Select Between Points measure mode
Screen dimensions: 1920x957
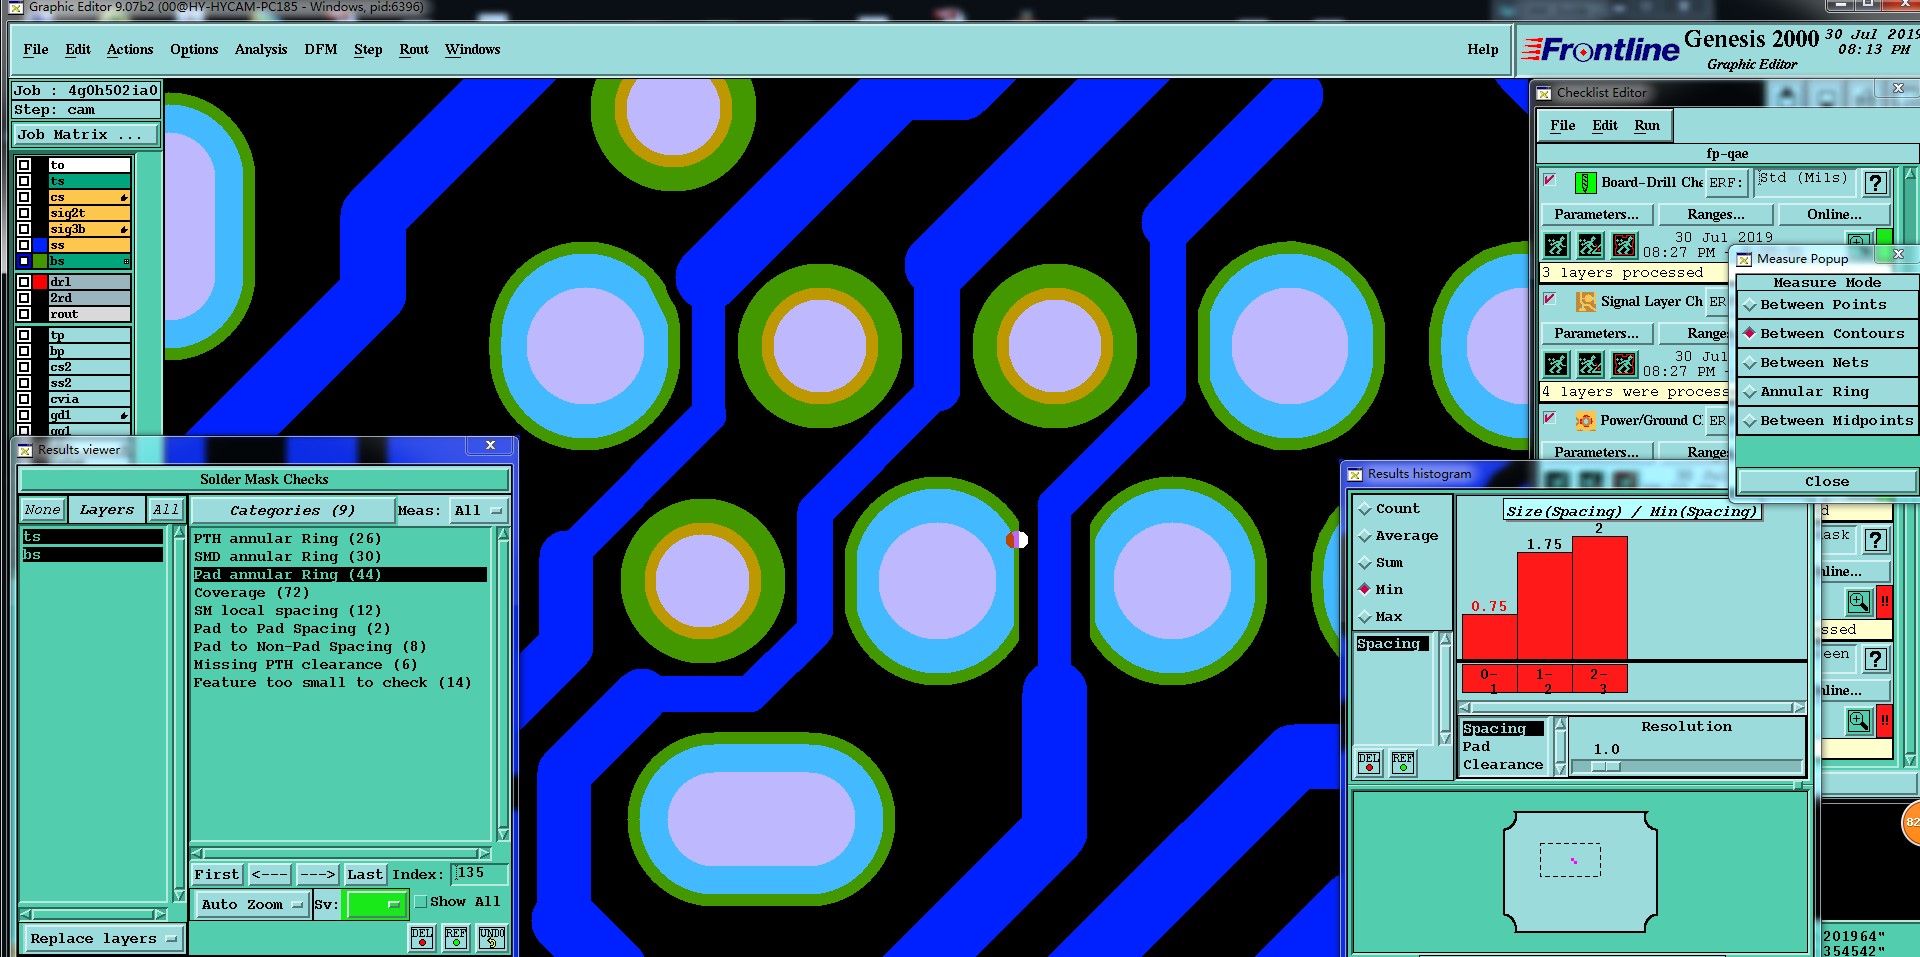[1827, 305]
